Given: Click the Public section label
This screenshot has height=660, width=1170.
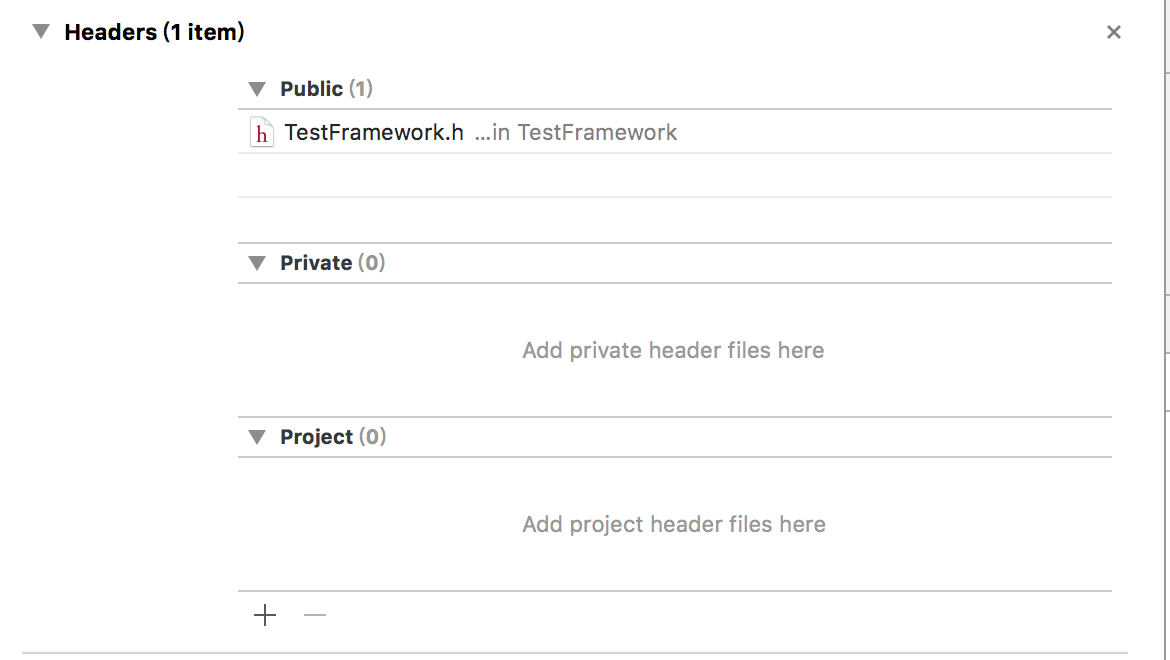Looking at the screenshot, I should [311, 89].
